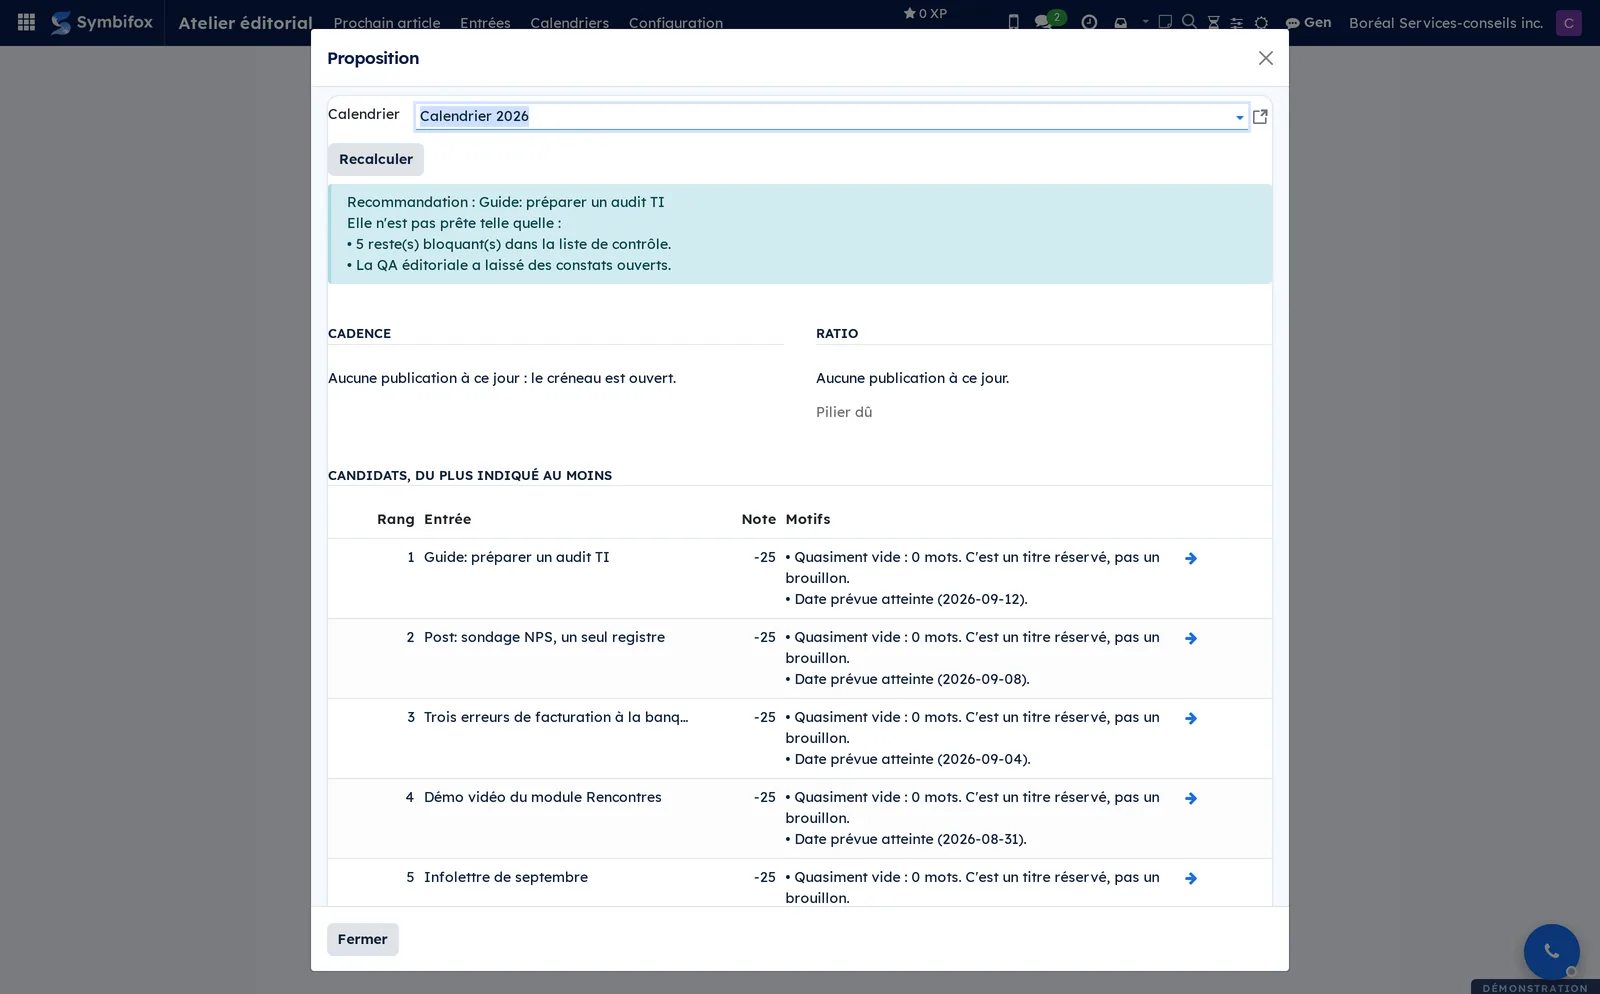Select row Post: sondage NPS, un seul registre
The height and width of the screenshot is (994, 1600).
pos(799,658)
